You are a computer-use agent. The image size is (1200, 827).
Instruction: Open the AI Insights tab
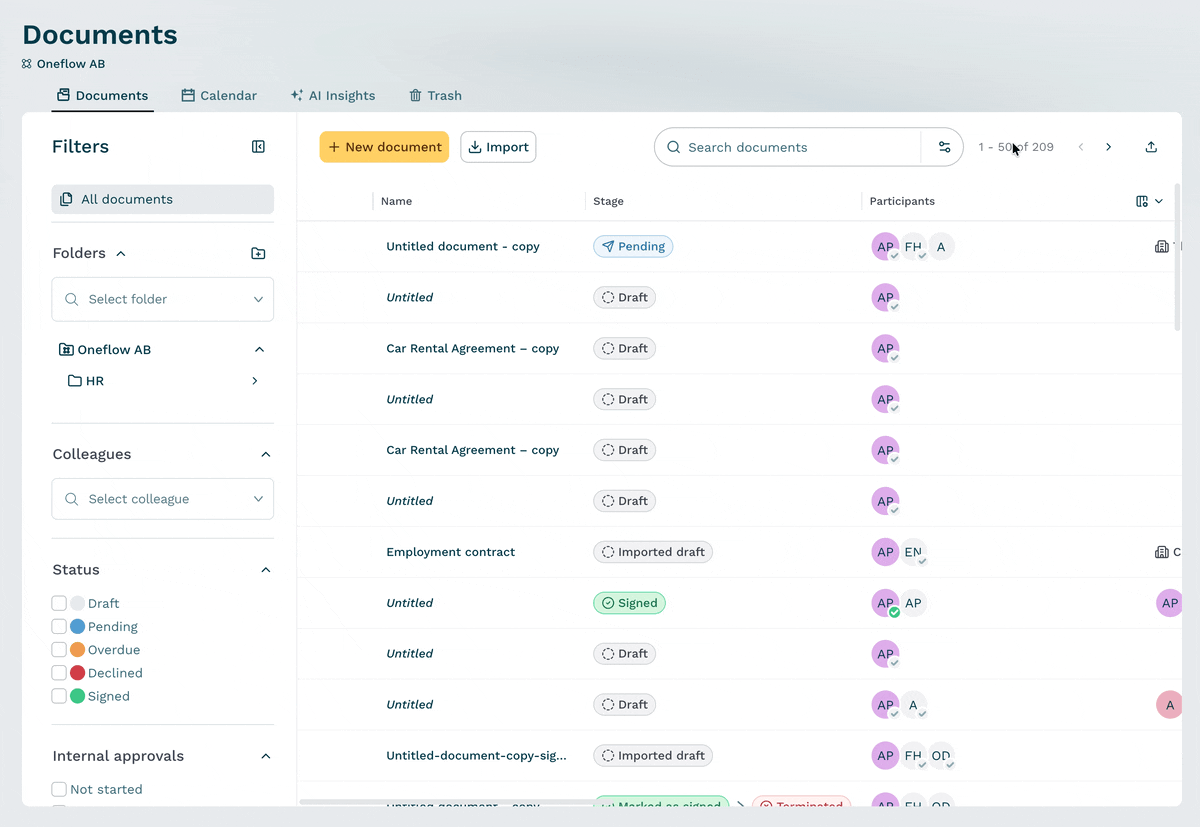click(333, 96)
